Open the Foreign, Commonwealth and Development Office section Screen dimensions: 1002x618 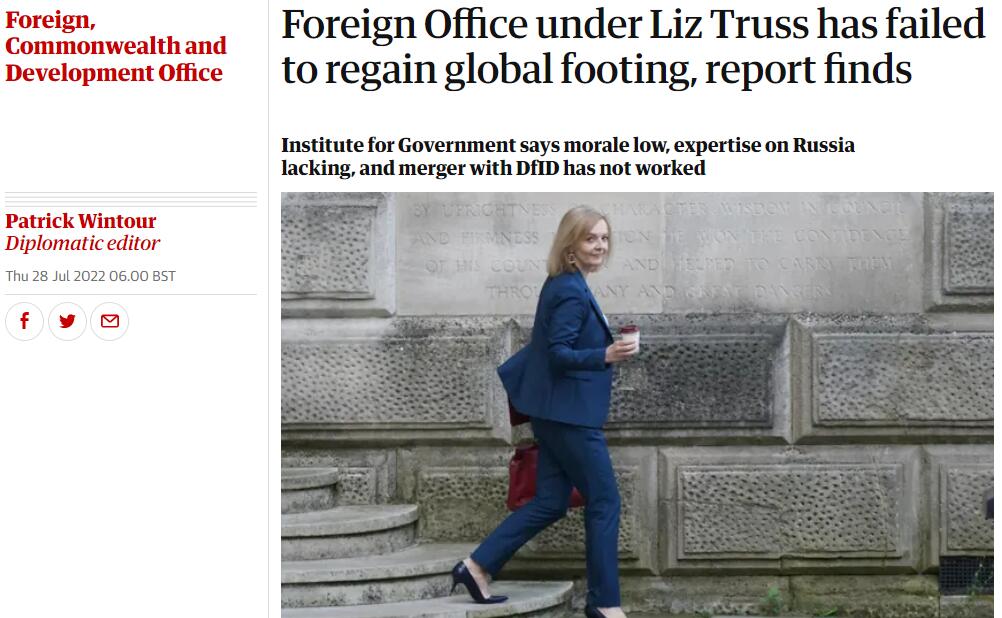(116, 46)
